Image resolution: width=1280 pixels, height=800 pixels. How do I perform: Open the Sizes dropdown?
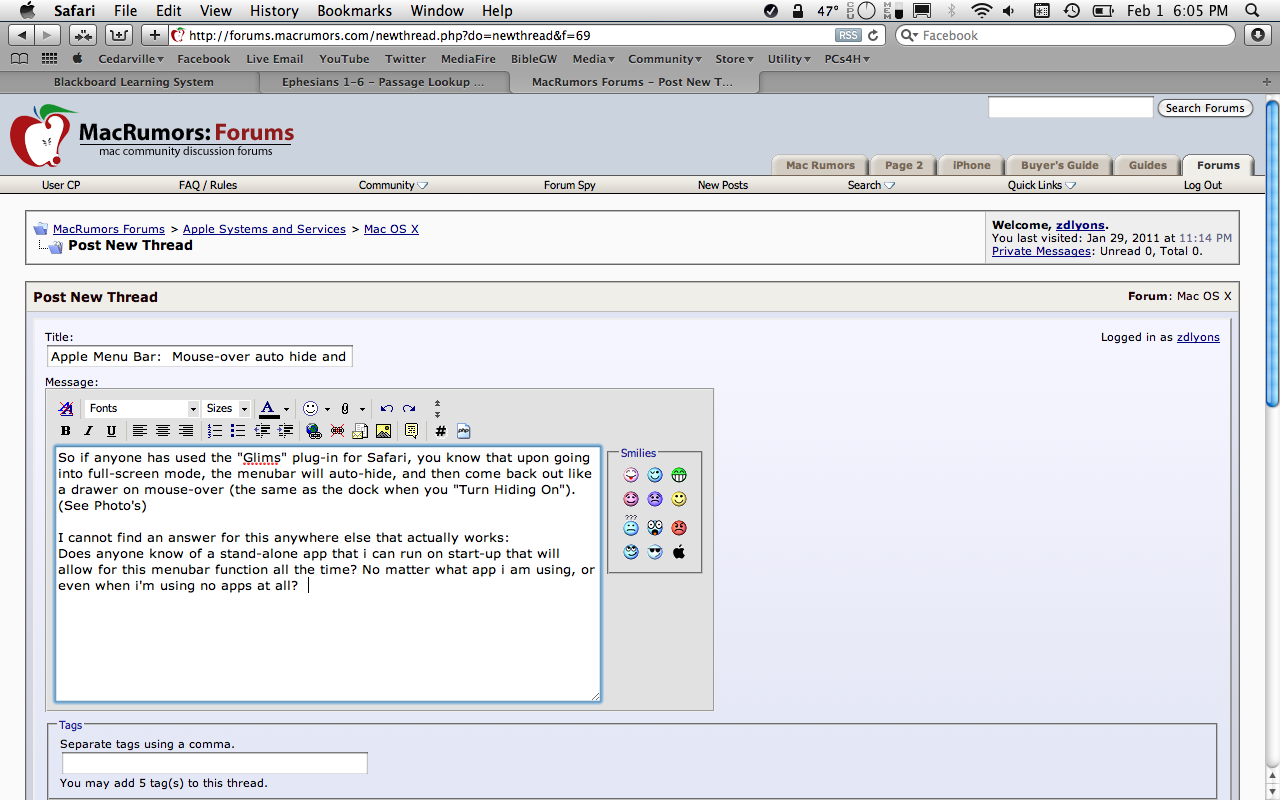click(227, 408)
